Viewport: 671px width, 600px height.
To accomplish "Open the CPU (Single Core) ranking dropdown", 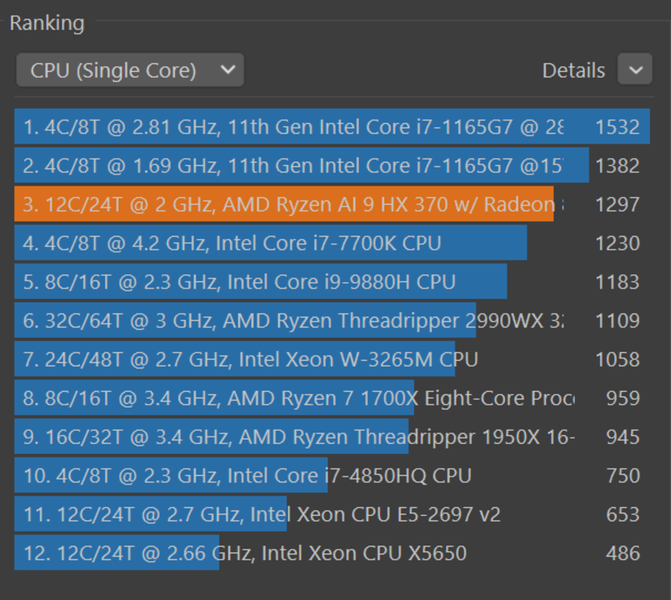I will [130, 70].
